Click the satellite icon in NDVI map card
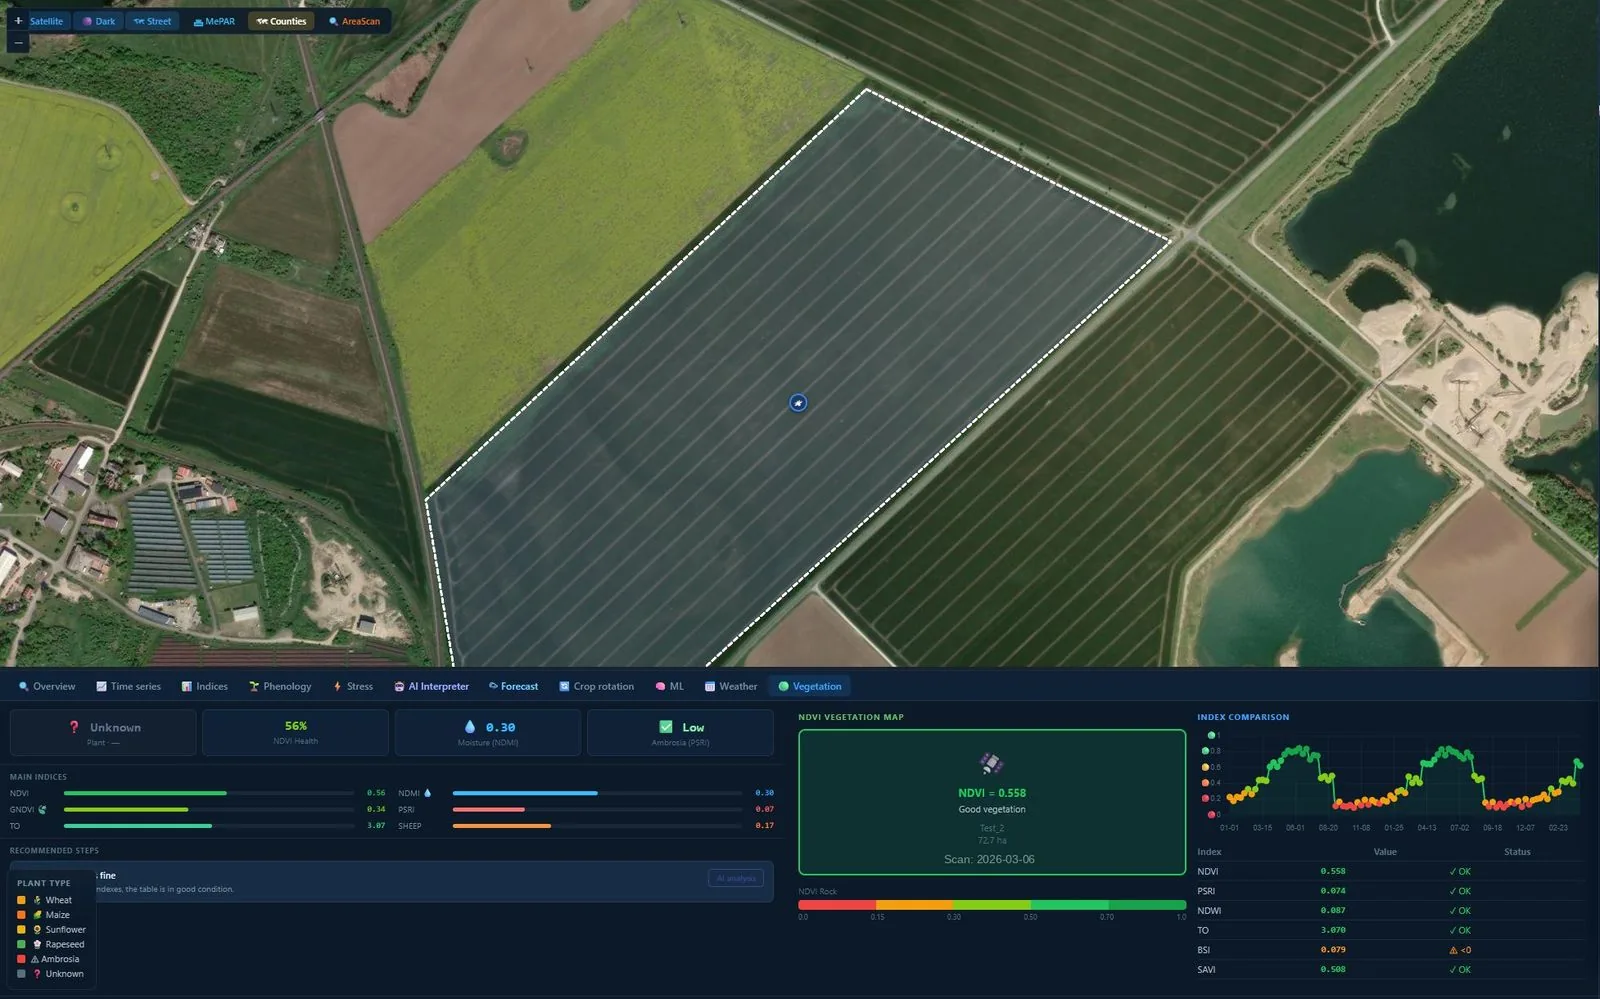This screenshot has width=1600, height=999. click(991, 764)
